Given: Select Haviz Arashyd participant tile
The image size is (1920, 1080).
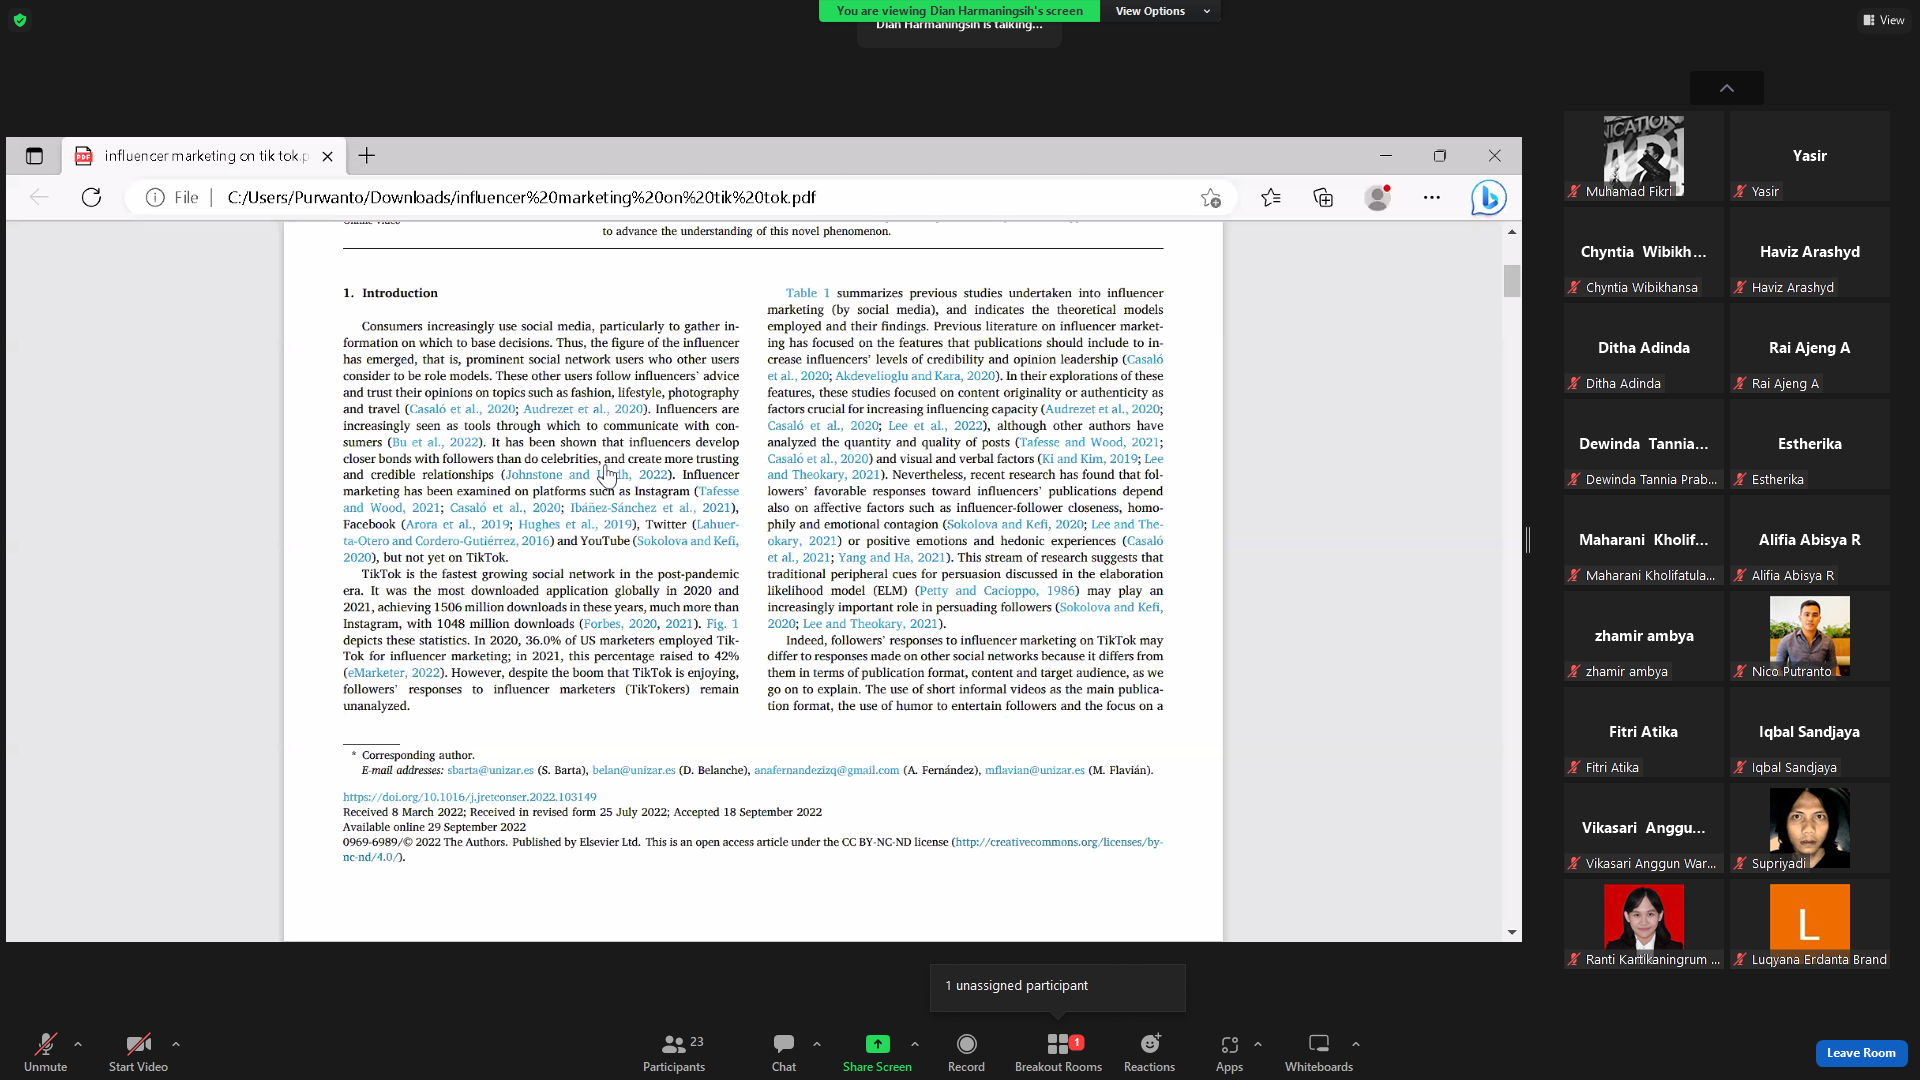Looking at the screenshot, I should (x=1809, y=253).
